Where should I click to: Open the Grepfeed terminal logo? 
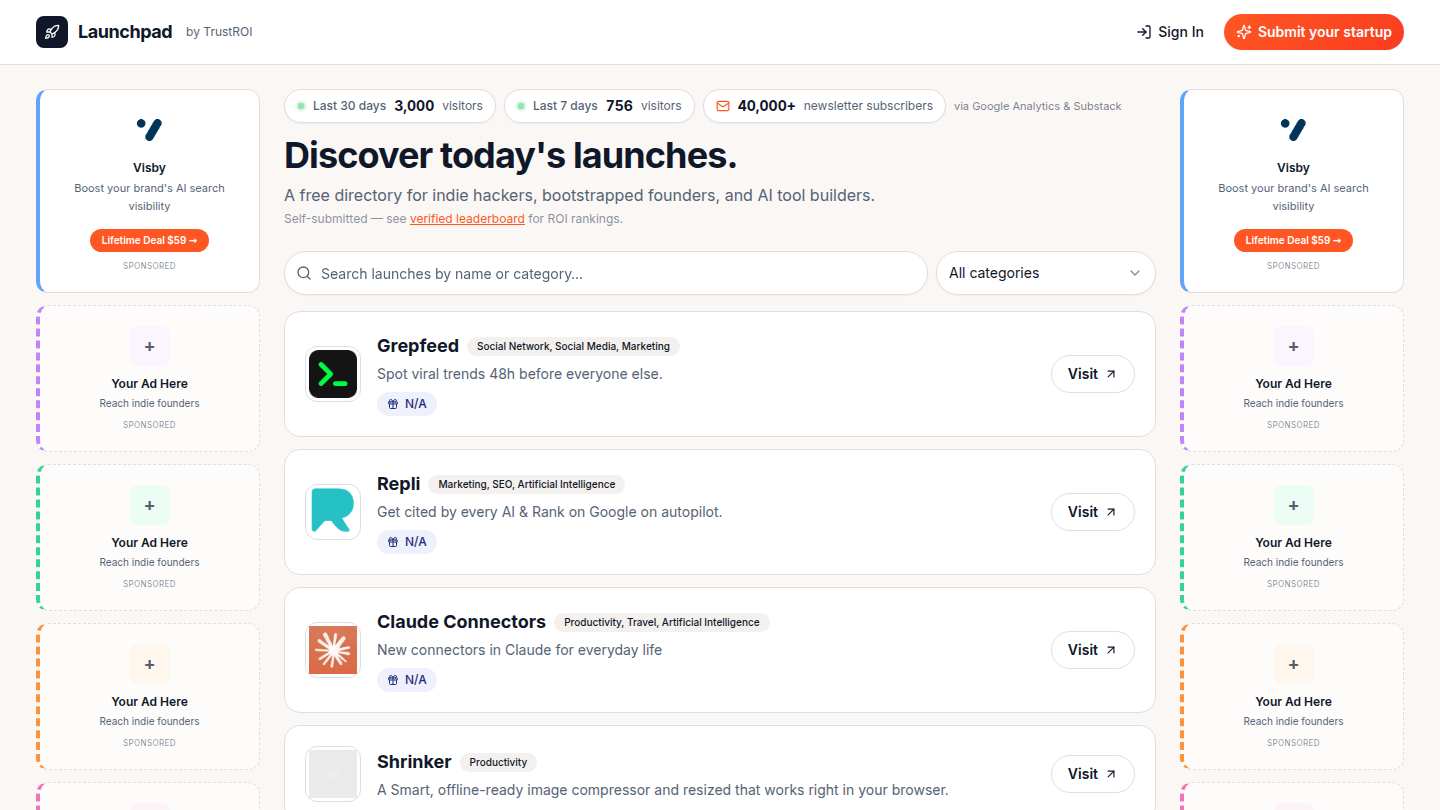tap(333, 374)
